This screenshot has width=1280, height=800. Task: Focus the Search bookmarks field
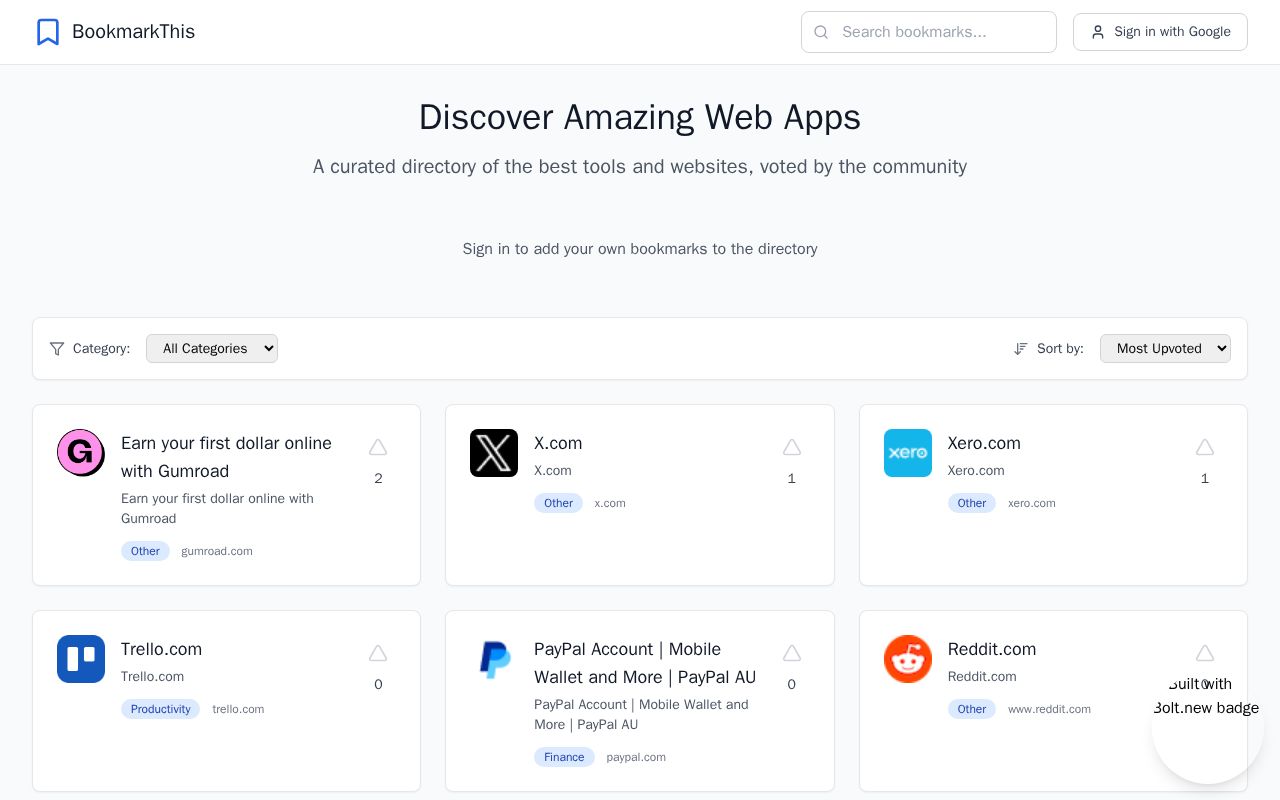pyautogui.click(x=929, y=32)
